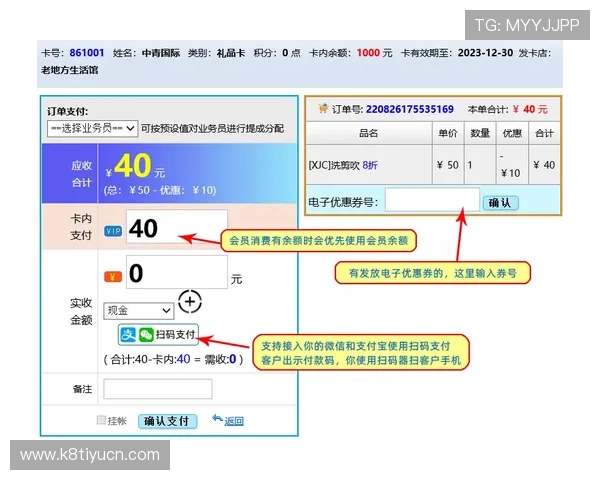Image resolution: width=600 pixels, height=480 pixels.
Task: Click the large yellow 40 amount due
Action: coord(133,166)
